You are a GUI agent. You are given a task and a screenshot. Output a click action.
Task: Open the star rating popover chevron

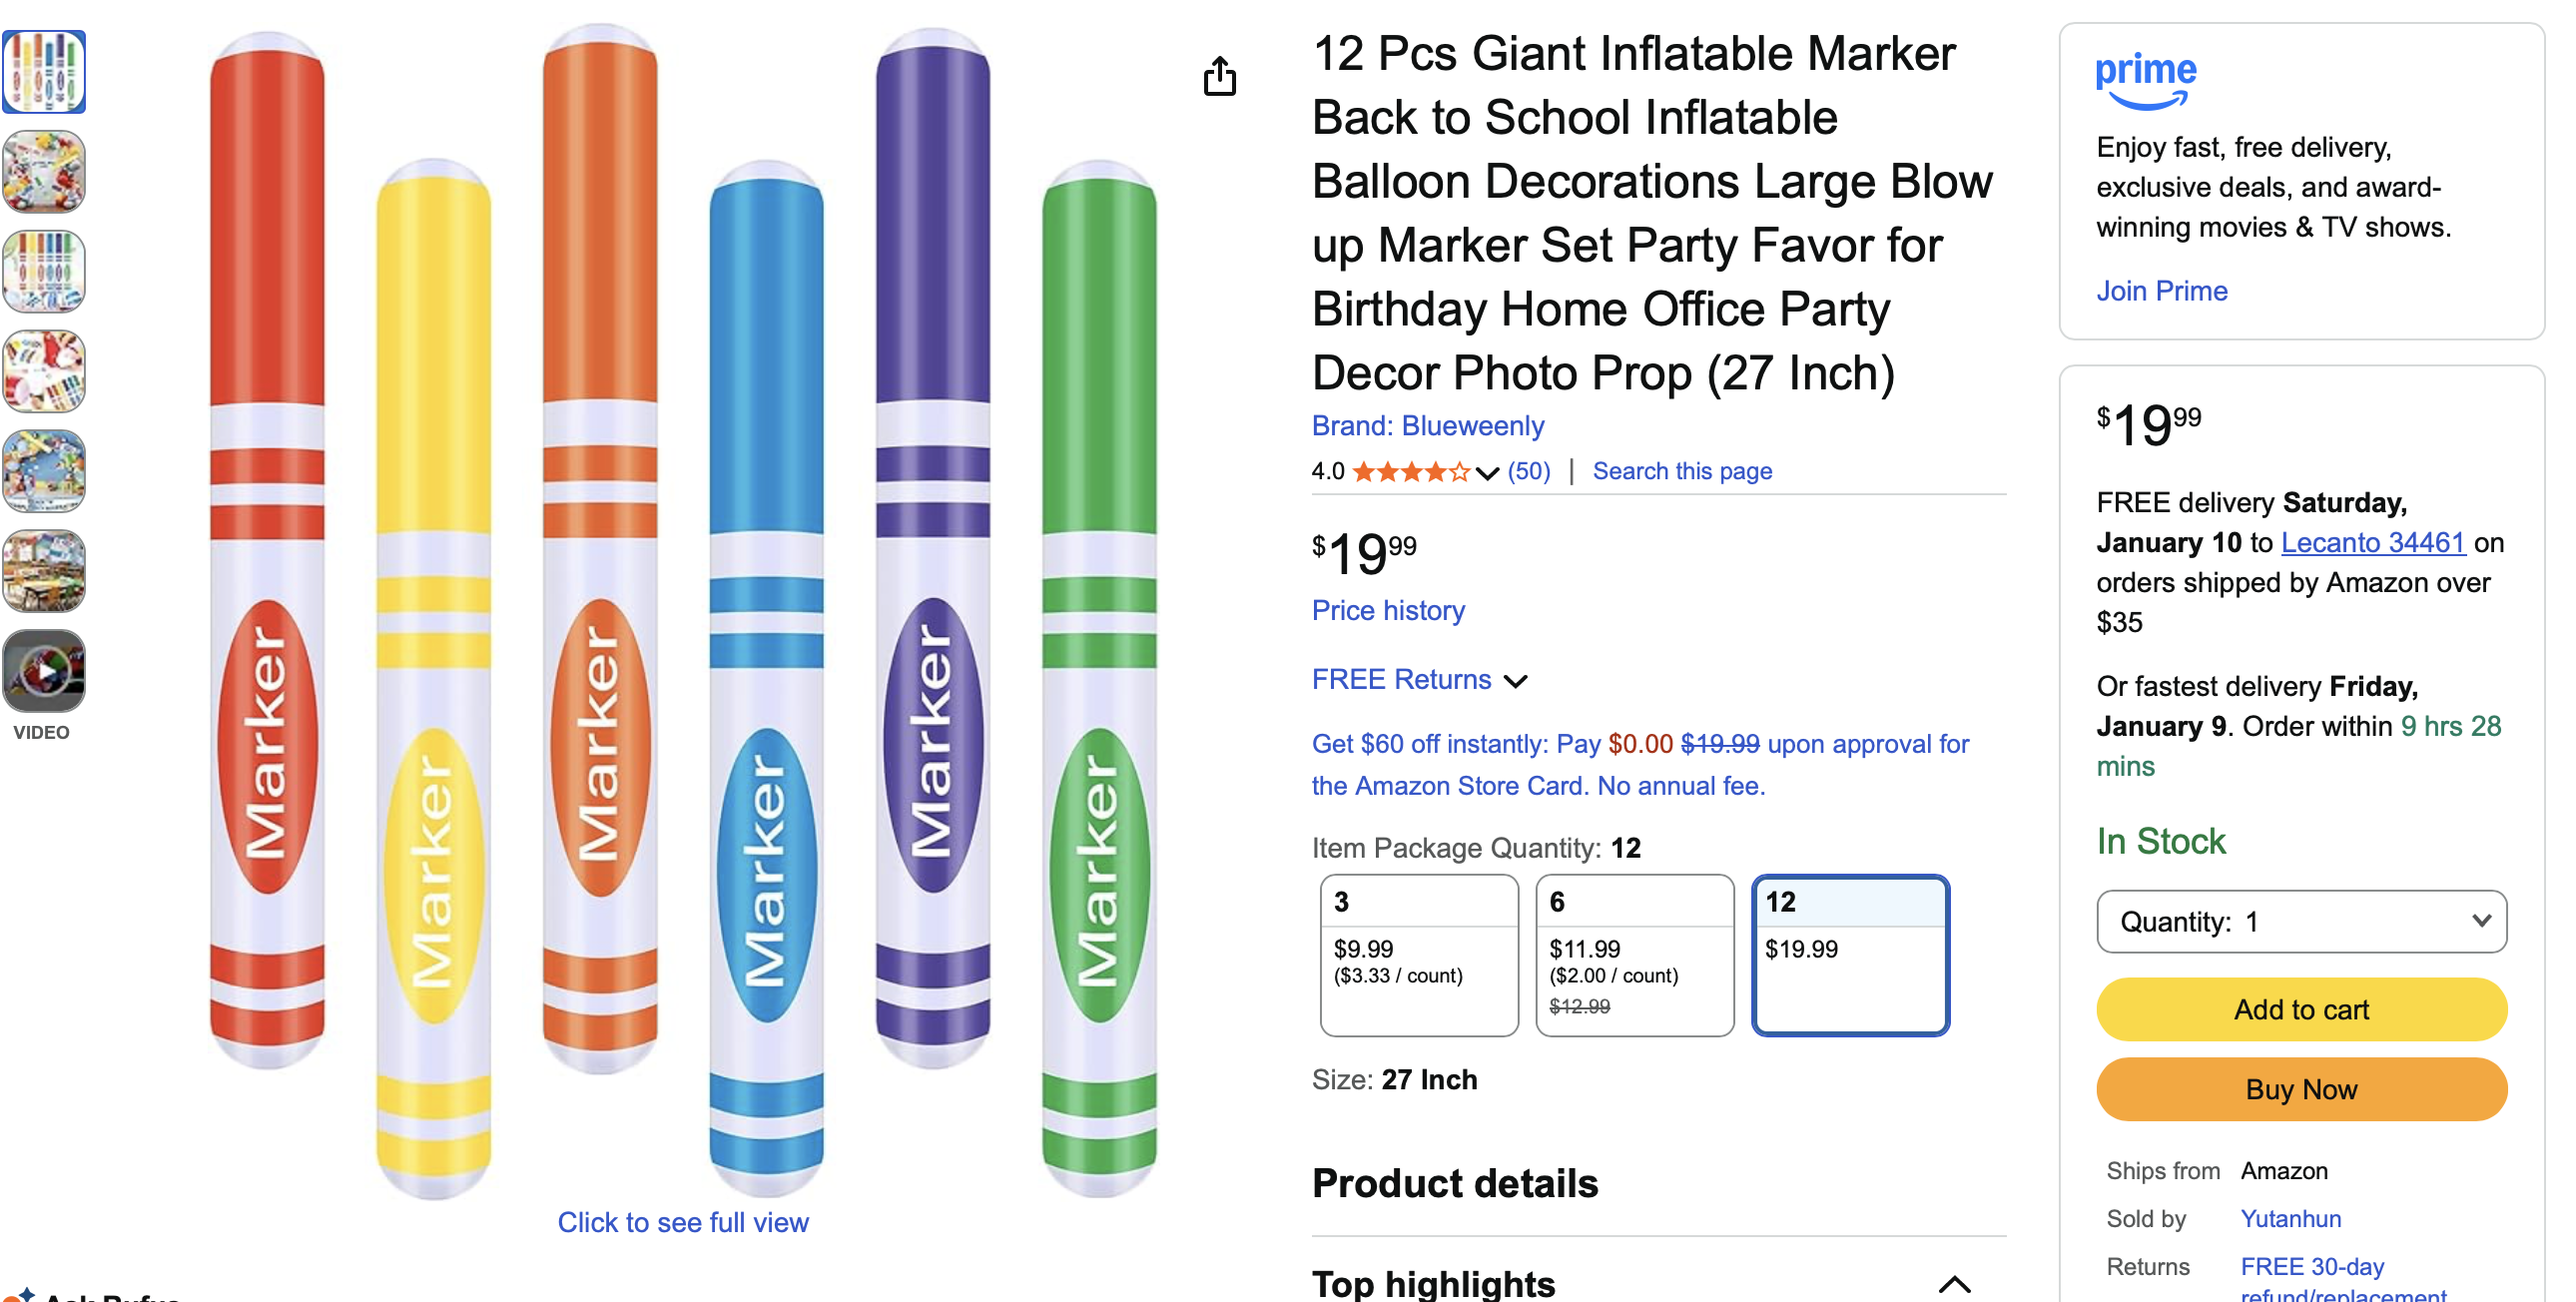point(1487,472)
